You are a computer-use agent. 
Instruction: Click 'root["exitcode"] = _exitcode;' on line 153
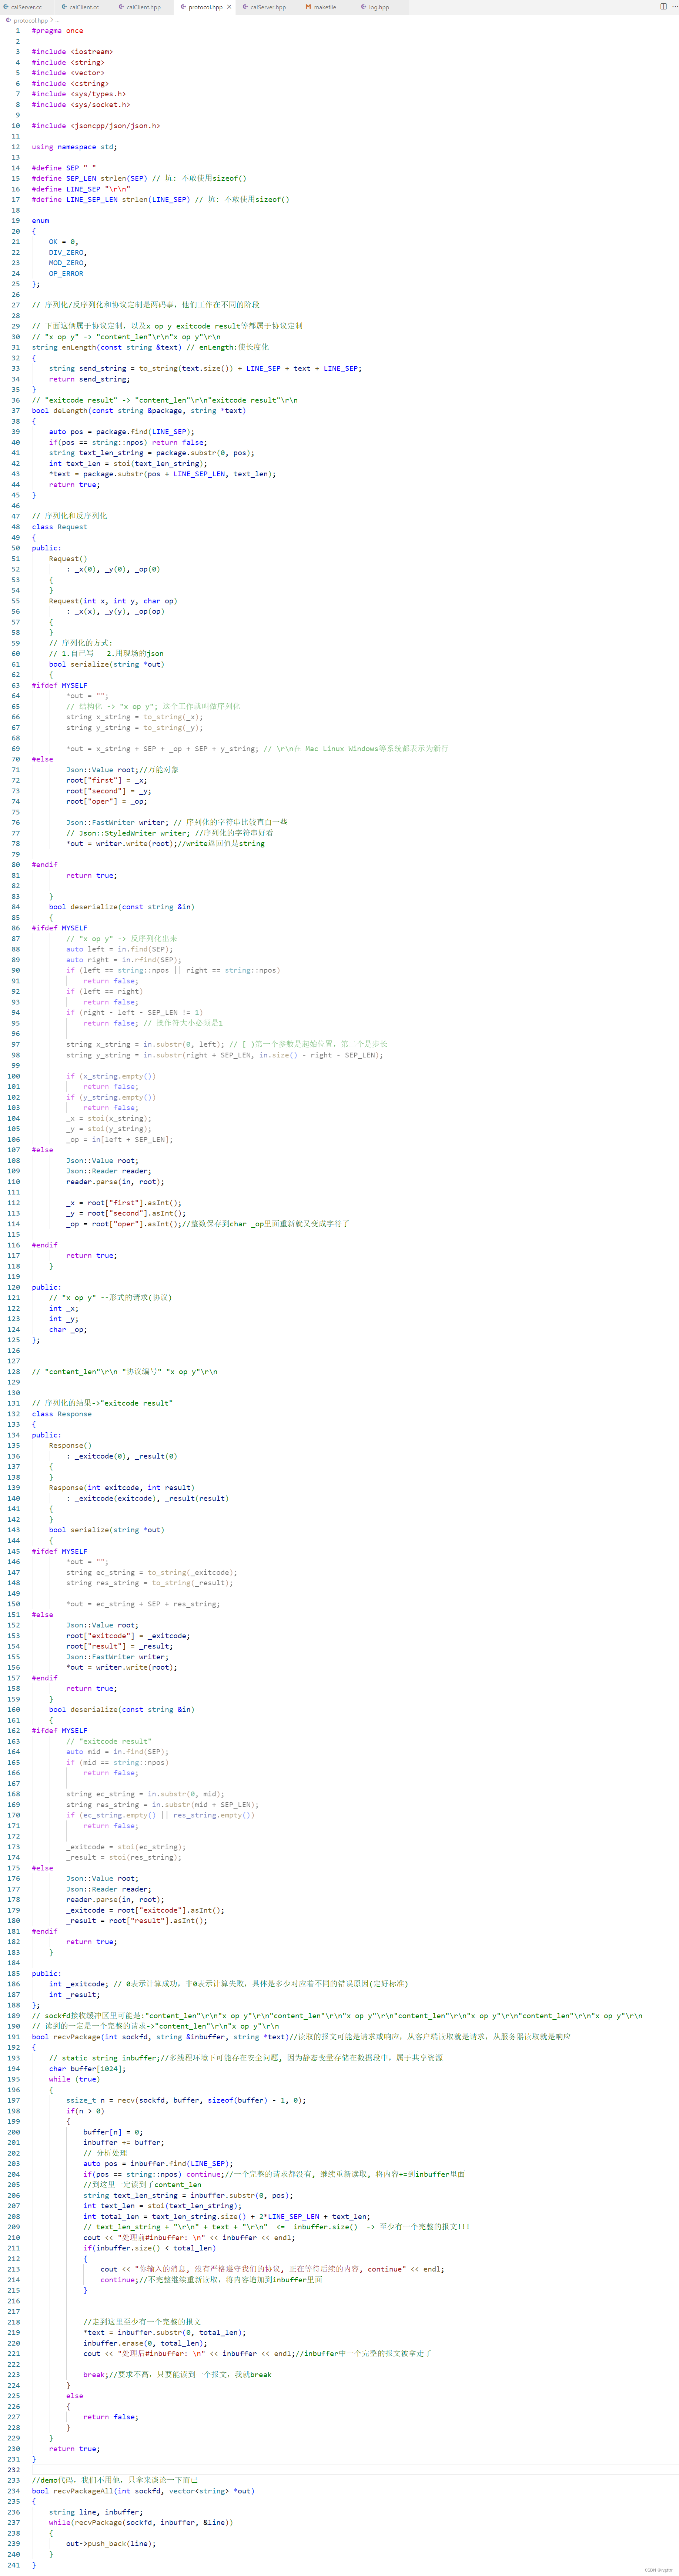pos(128,1636)
